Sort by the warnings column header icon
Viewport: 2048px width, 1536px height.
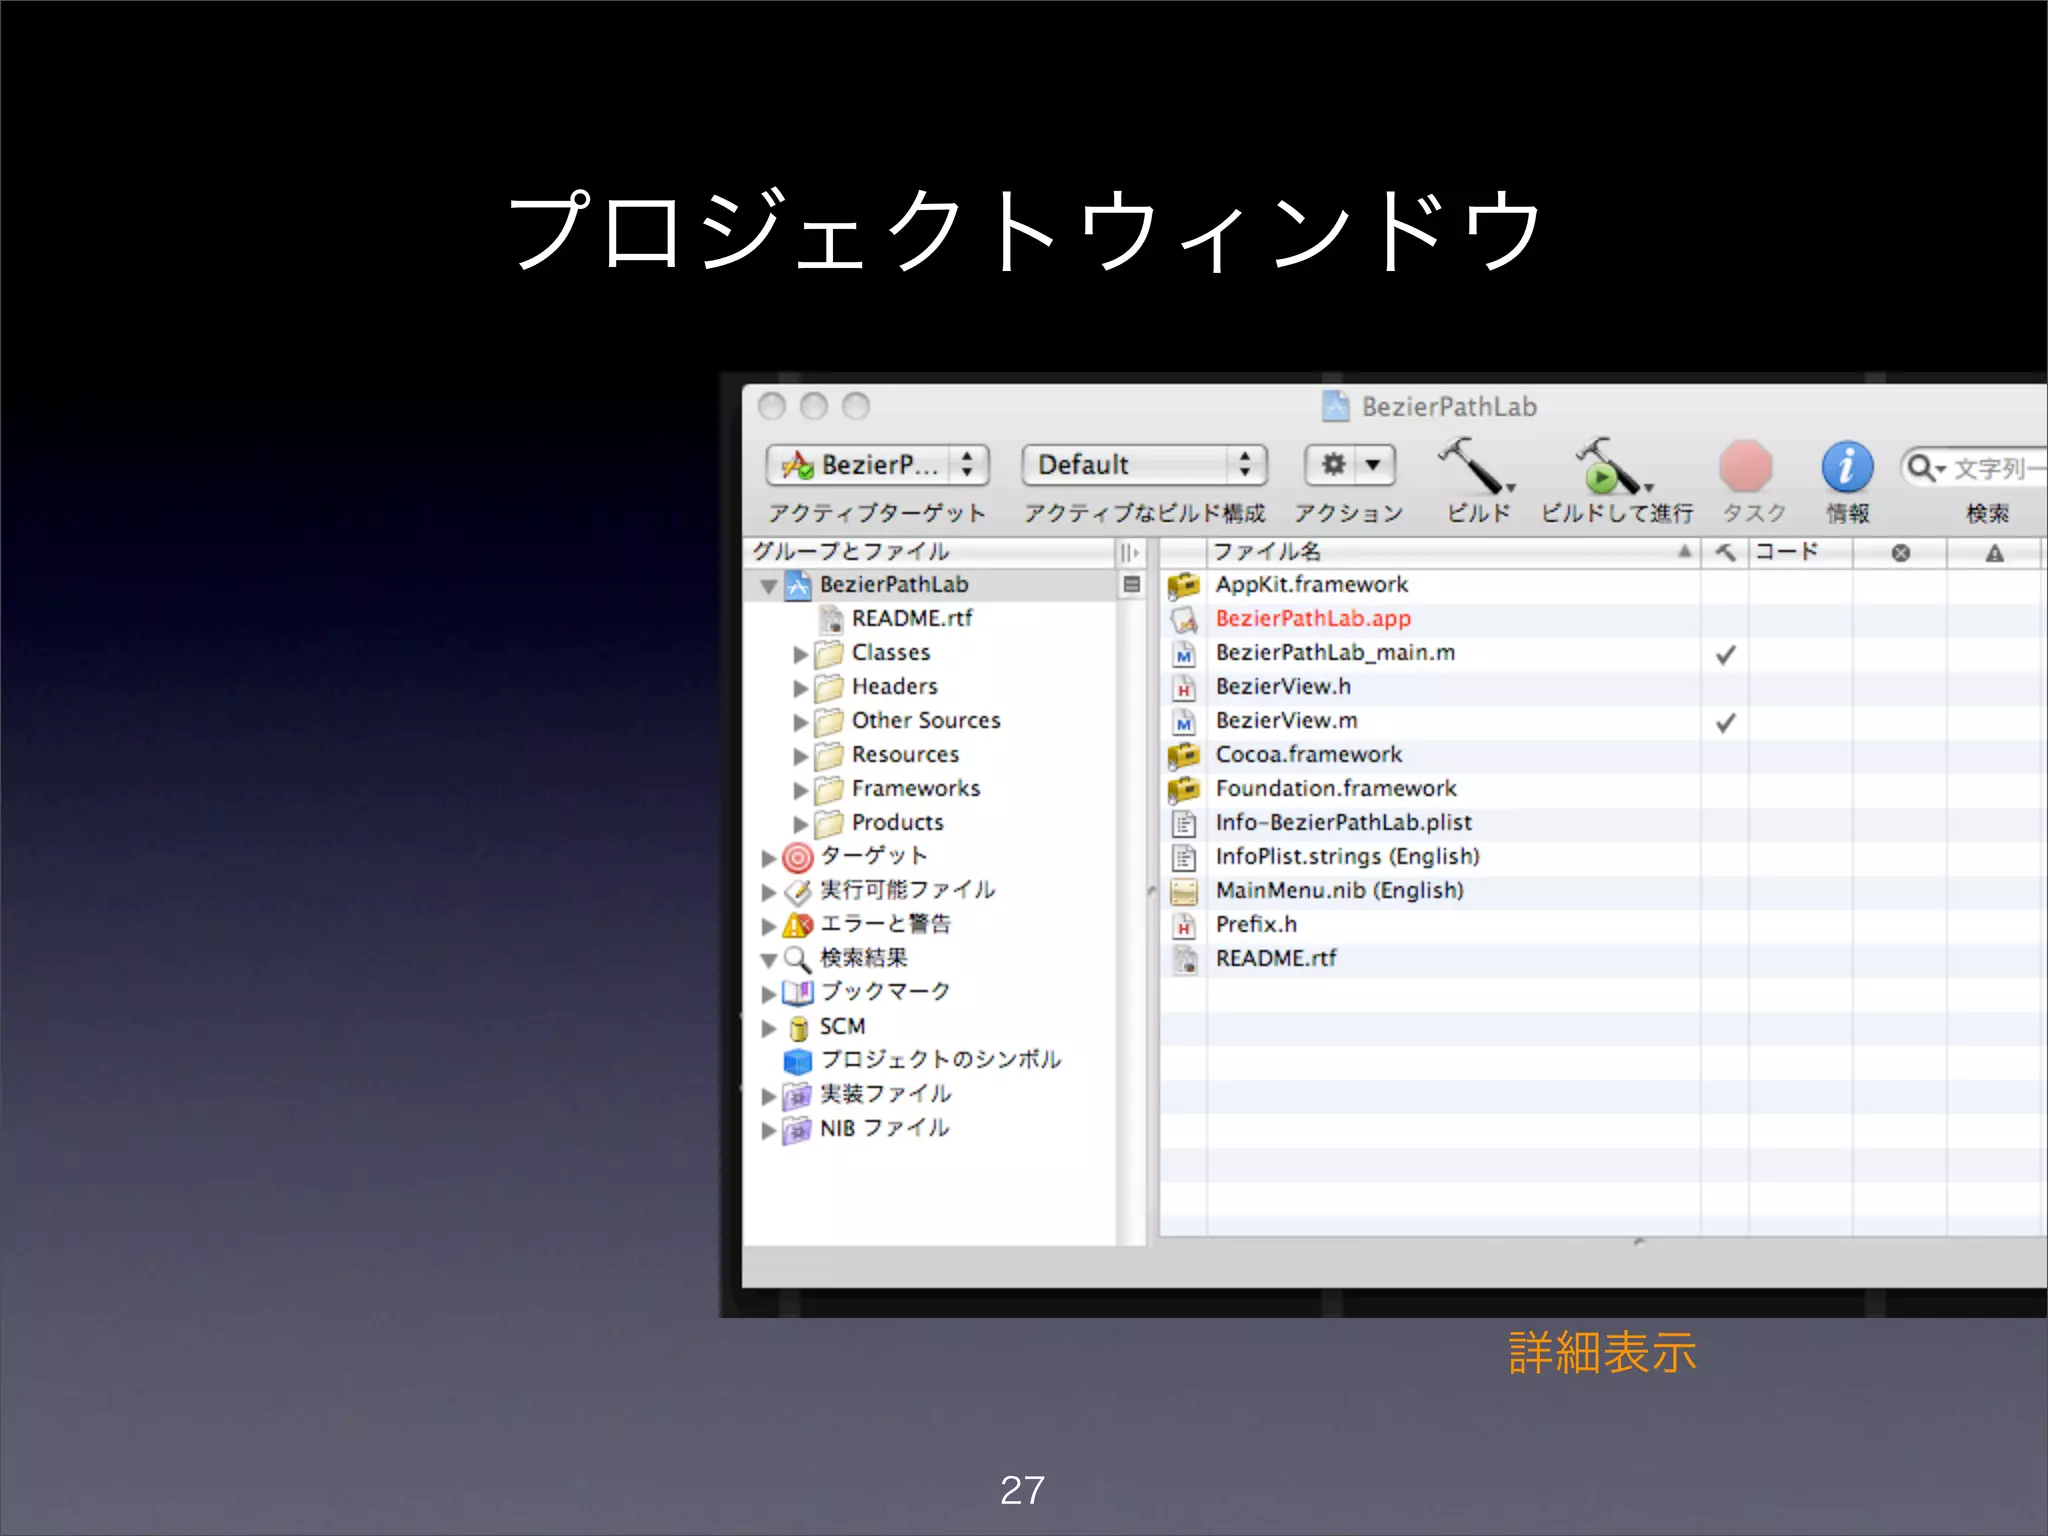1994,553
